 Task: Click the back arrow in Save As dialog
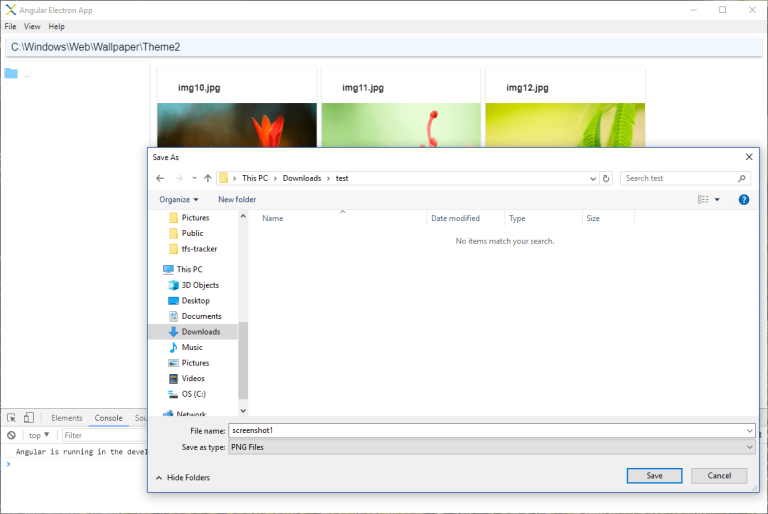click(x=160, y=178)
